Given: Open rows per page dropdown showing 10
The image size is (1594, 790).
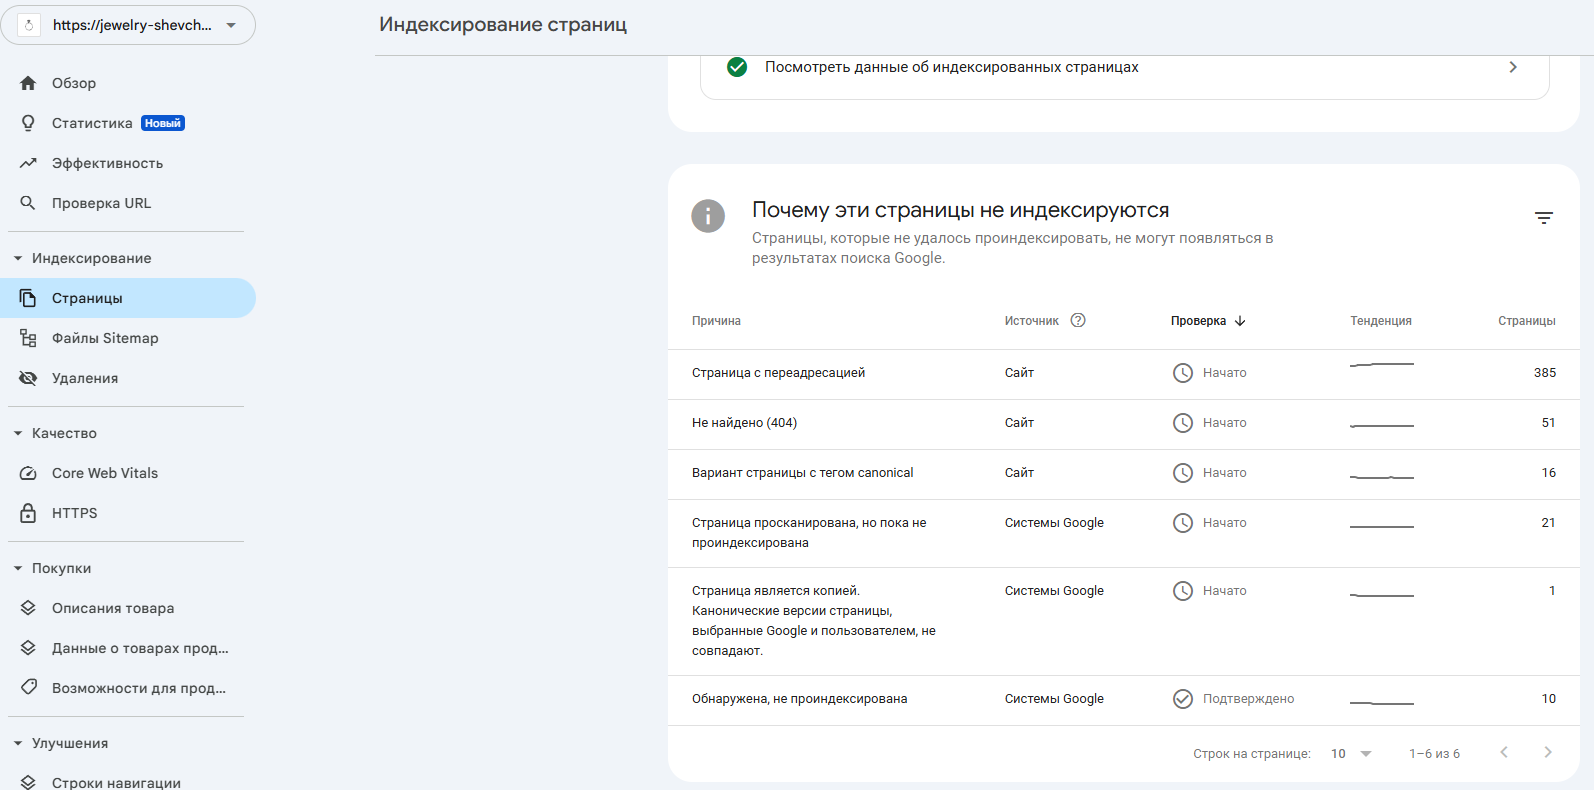Looking at the screenshot, I should [x=1352, y=754].
